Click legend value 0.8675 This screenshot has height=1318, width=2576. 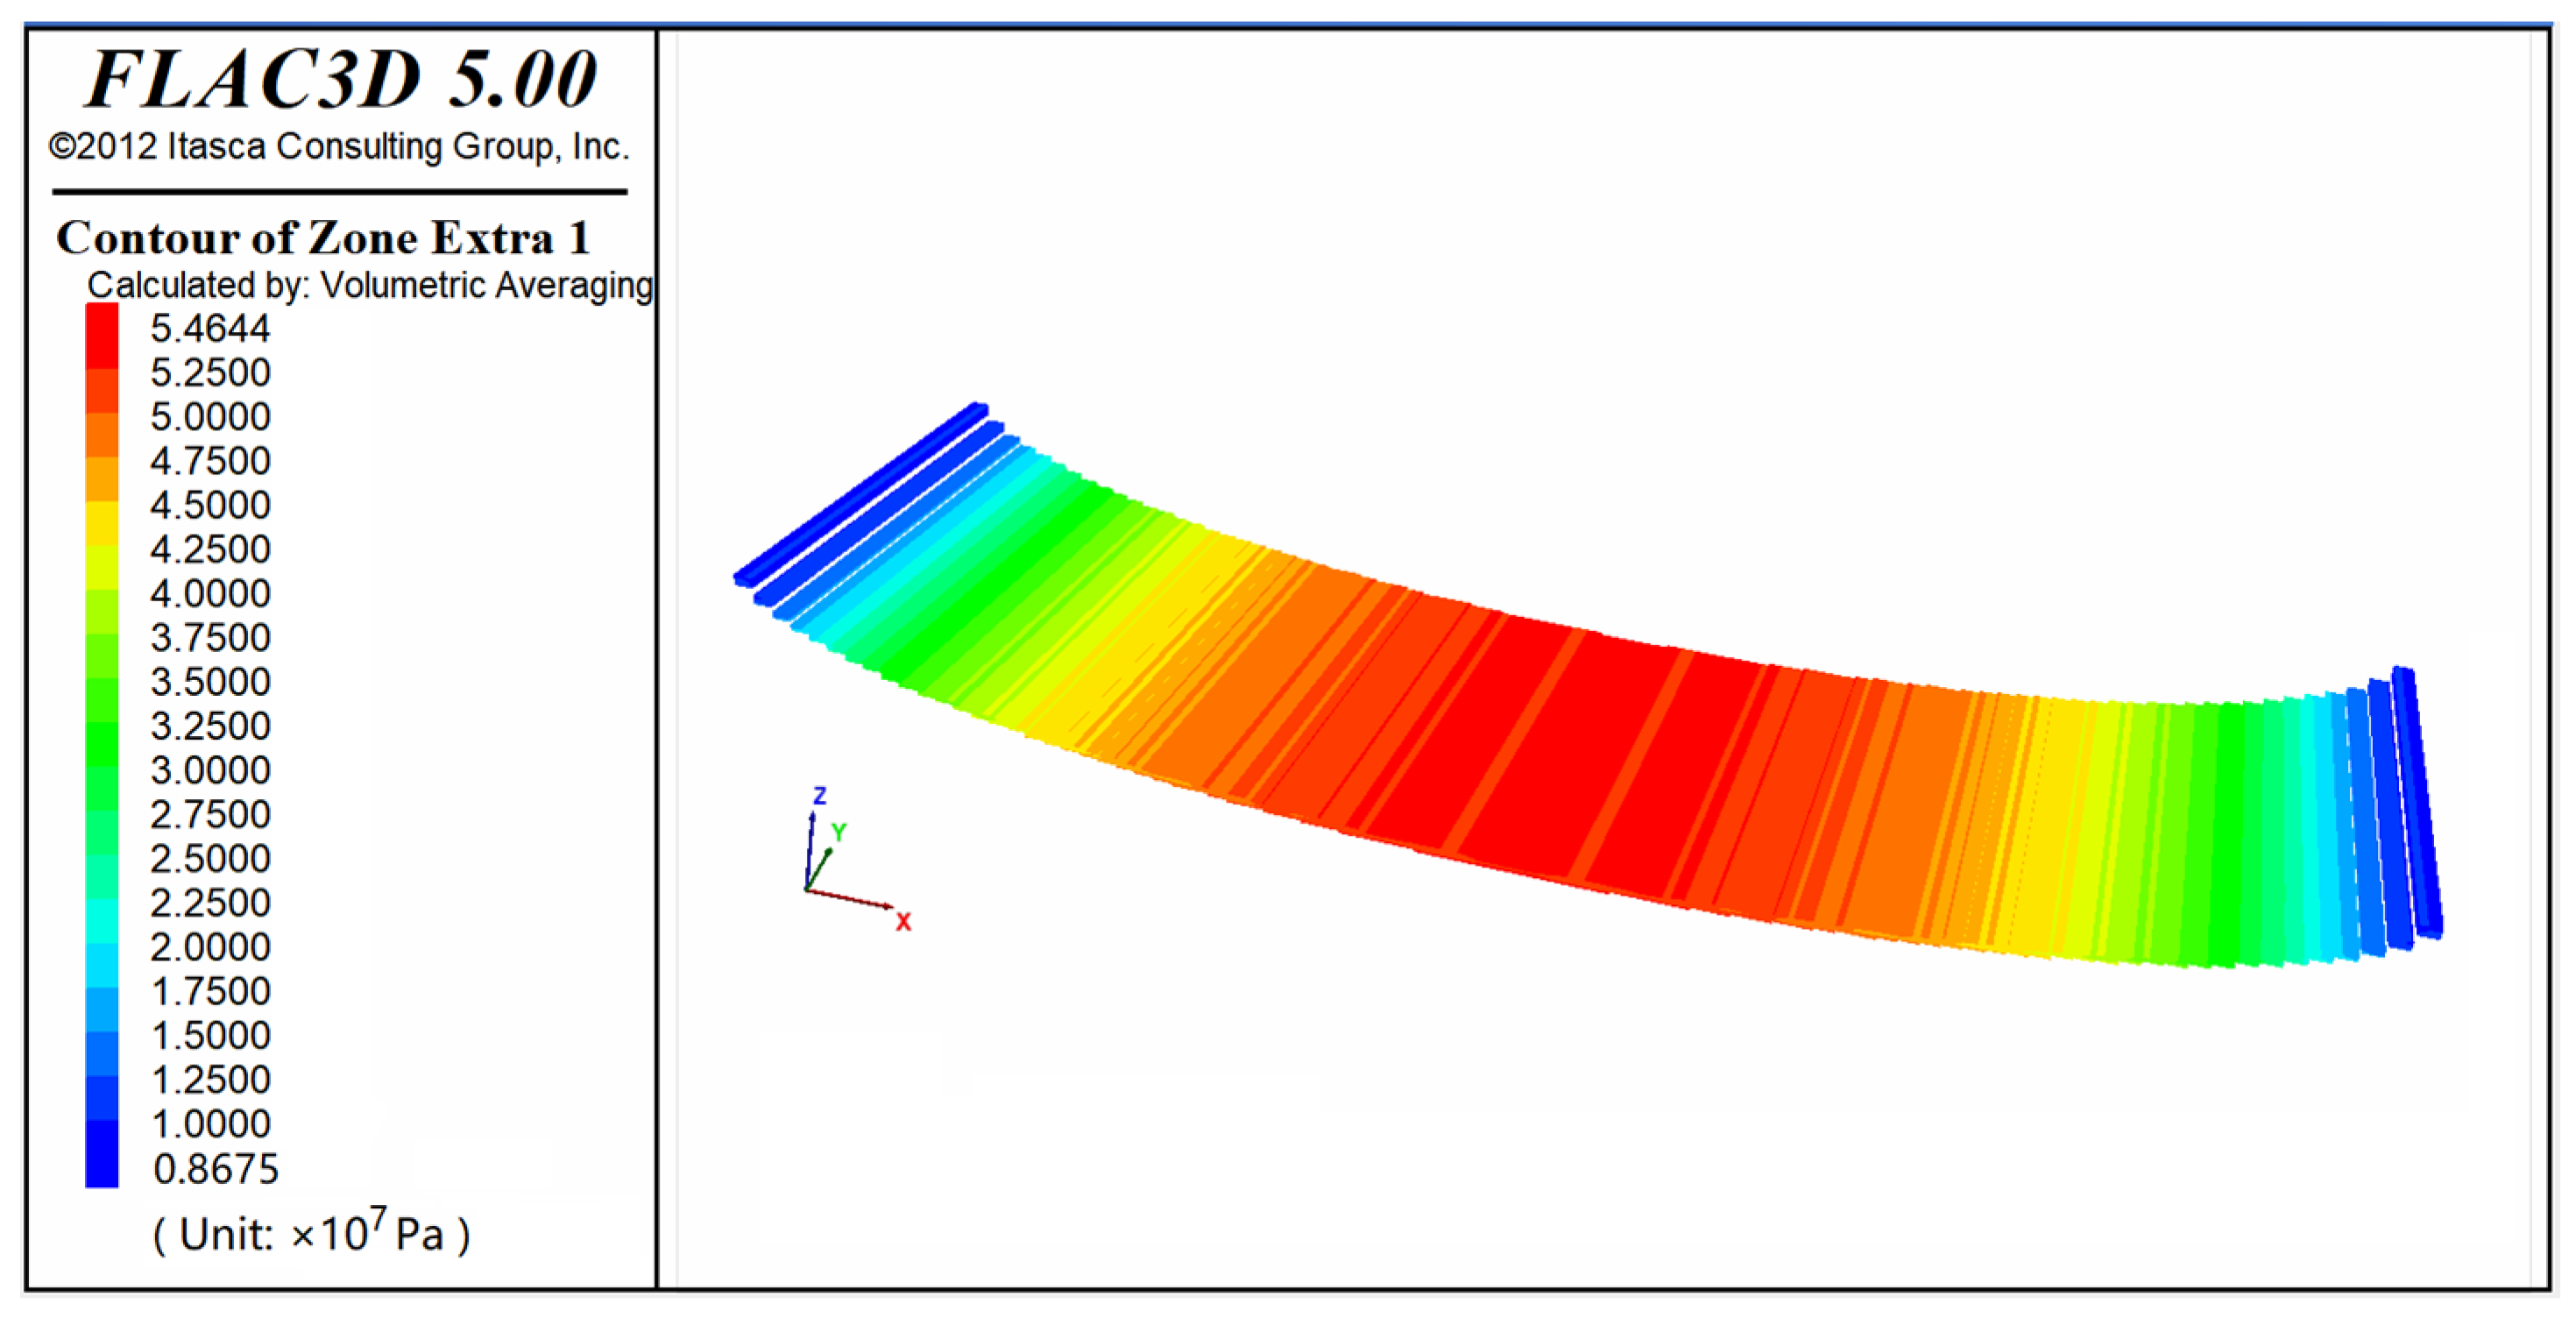[215, 1168]
